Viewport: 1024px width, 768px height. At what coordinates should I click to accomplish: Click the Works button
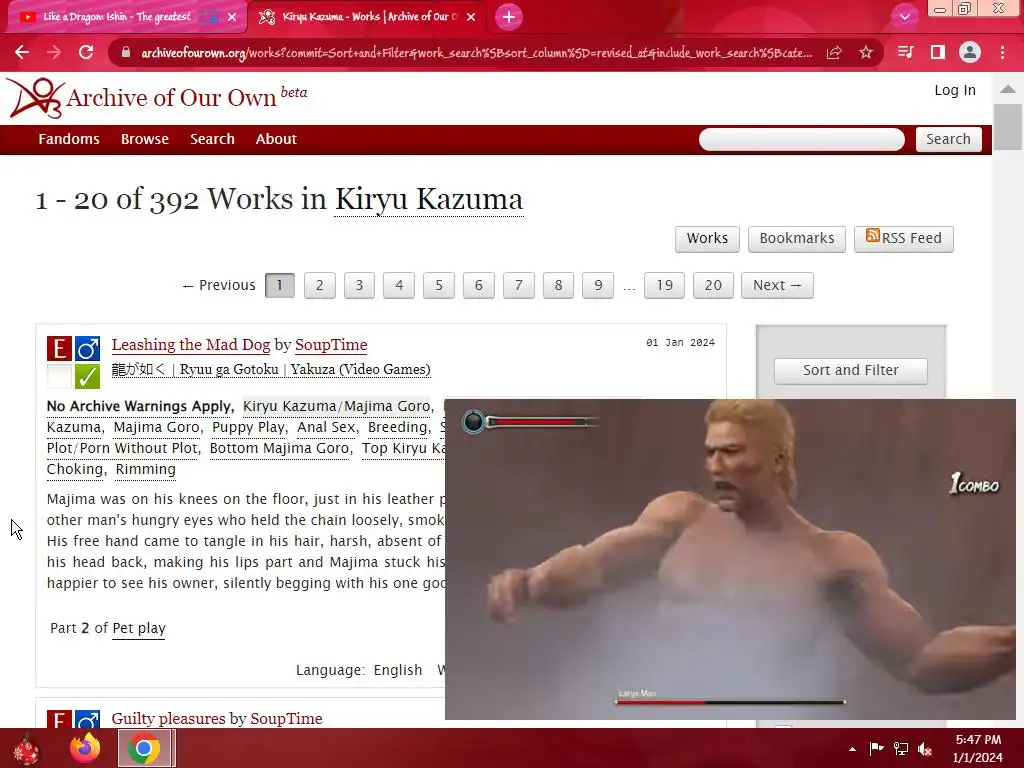(707, 238)
